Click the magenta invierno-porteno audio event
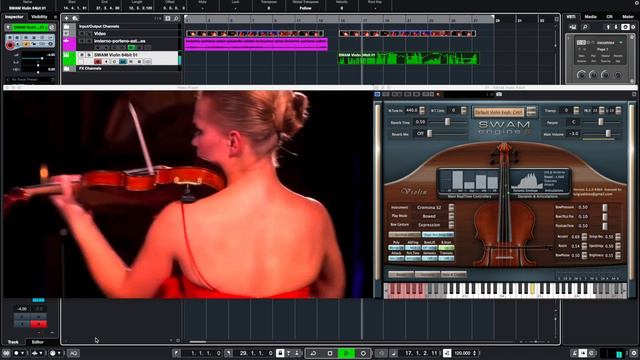640x360 pixels. pyautogui.click(x=256, y=44)
